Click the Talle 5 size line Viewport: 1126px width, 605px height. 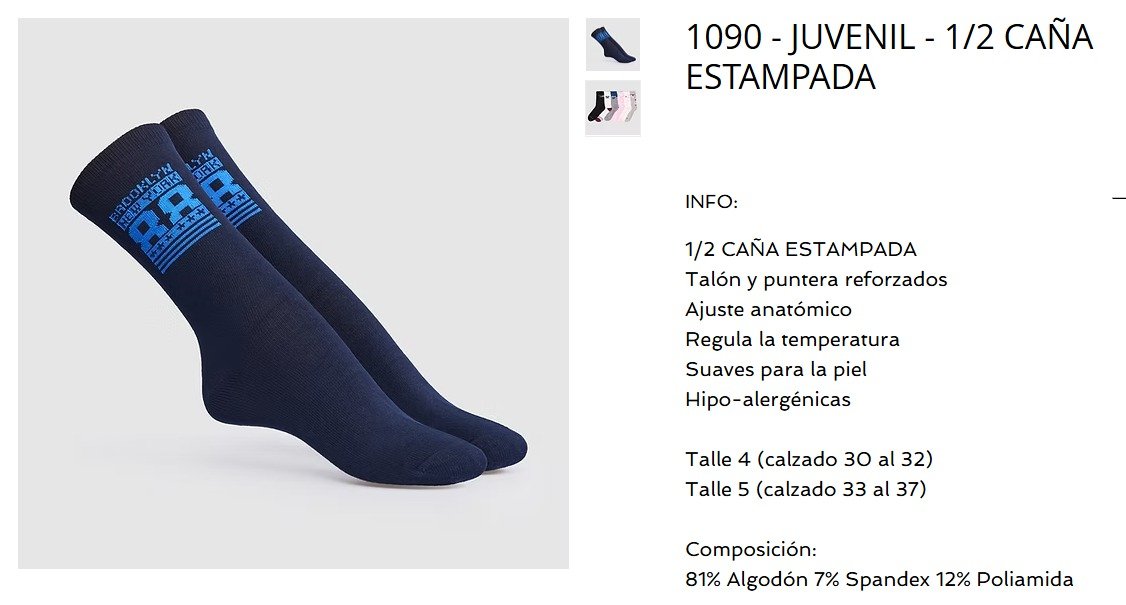(x=806, y=489)
